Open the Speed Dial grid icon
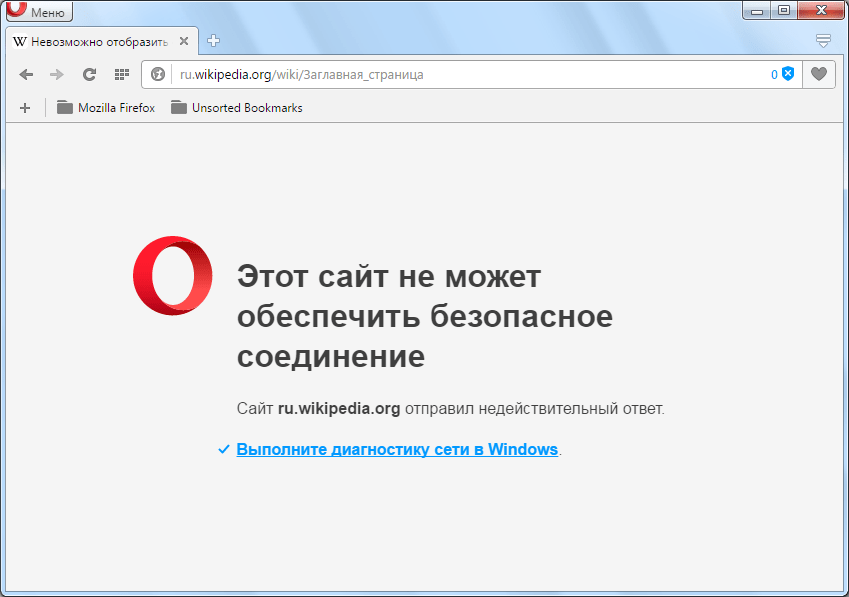Screen dimensions: 849x597 (121, 74)
